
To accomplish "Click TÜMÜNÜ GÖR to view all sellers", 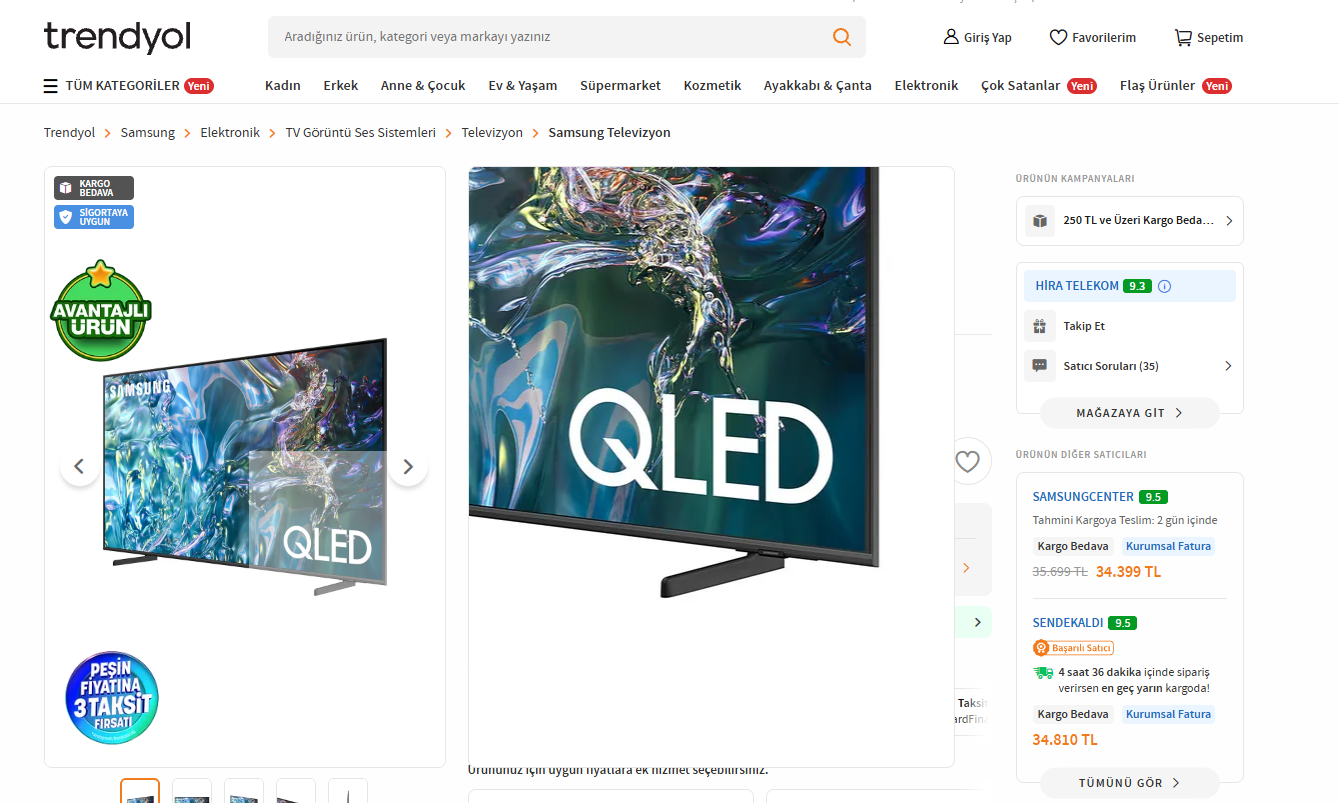I will [1130, 783].
